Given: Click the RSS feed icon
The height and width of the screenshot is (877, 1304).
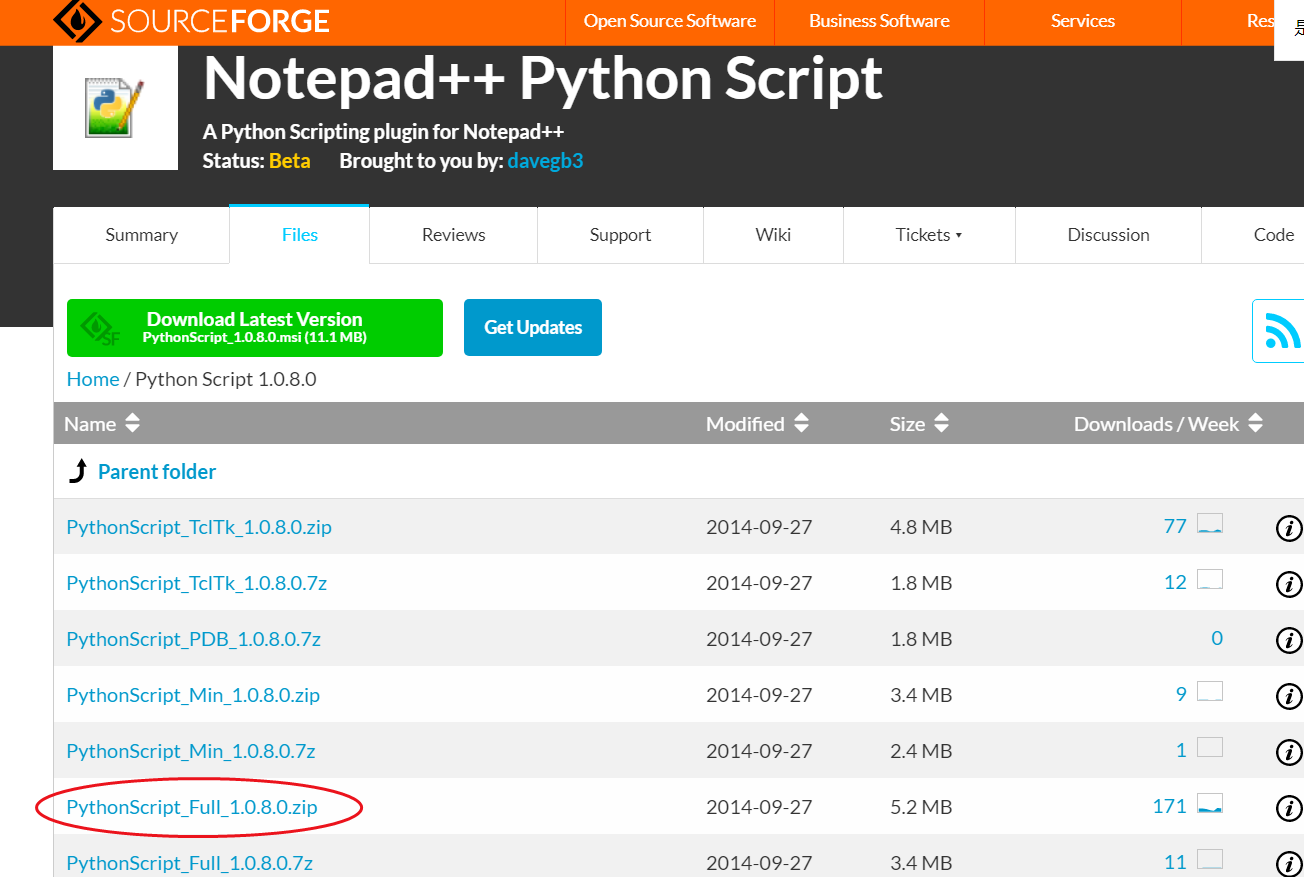Looking at the screenshot, I should click(1281, 331).
